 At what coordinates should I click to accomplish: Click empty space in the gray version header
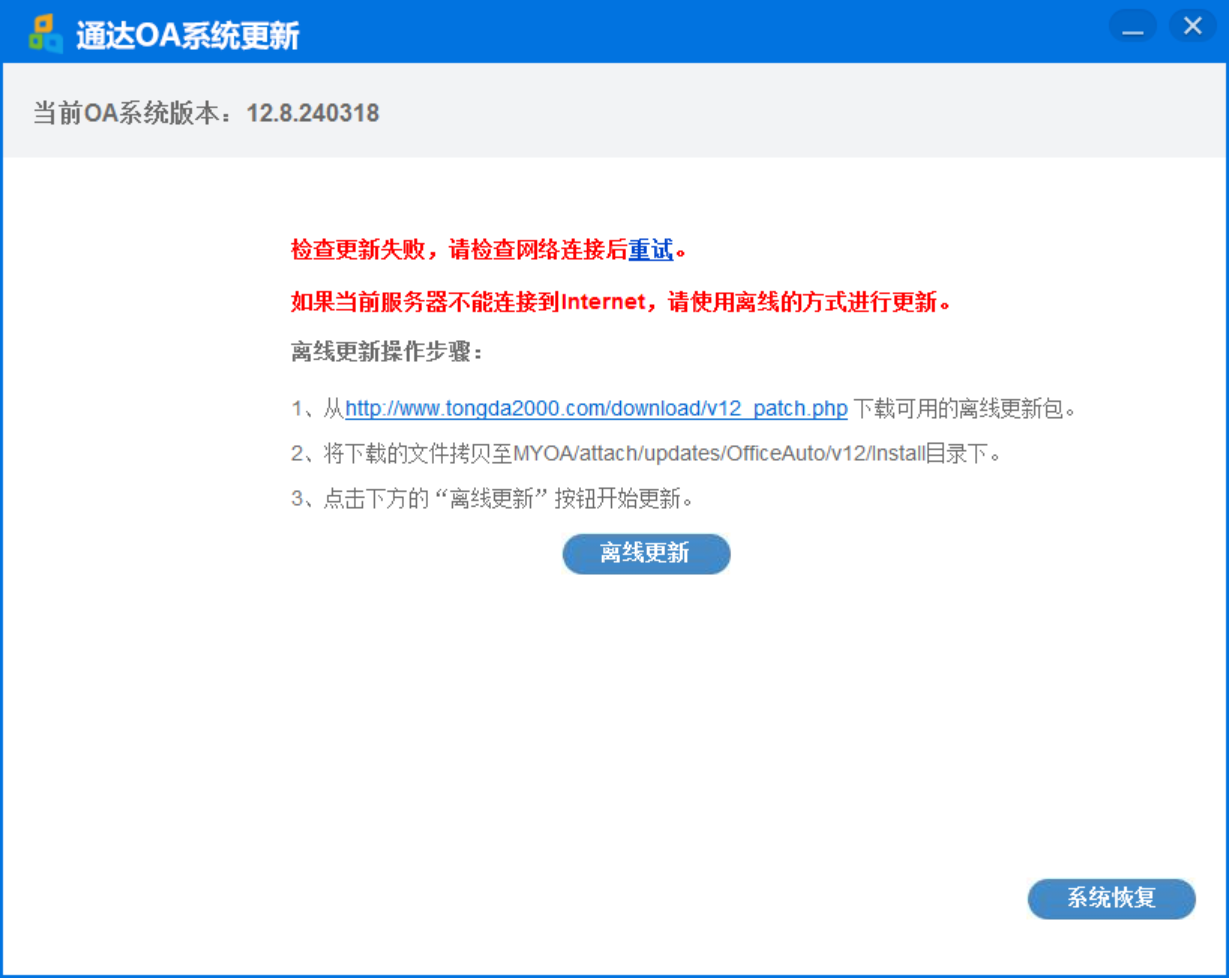[x=800, y=113]
